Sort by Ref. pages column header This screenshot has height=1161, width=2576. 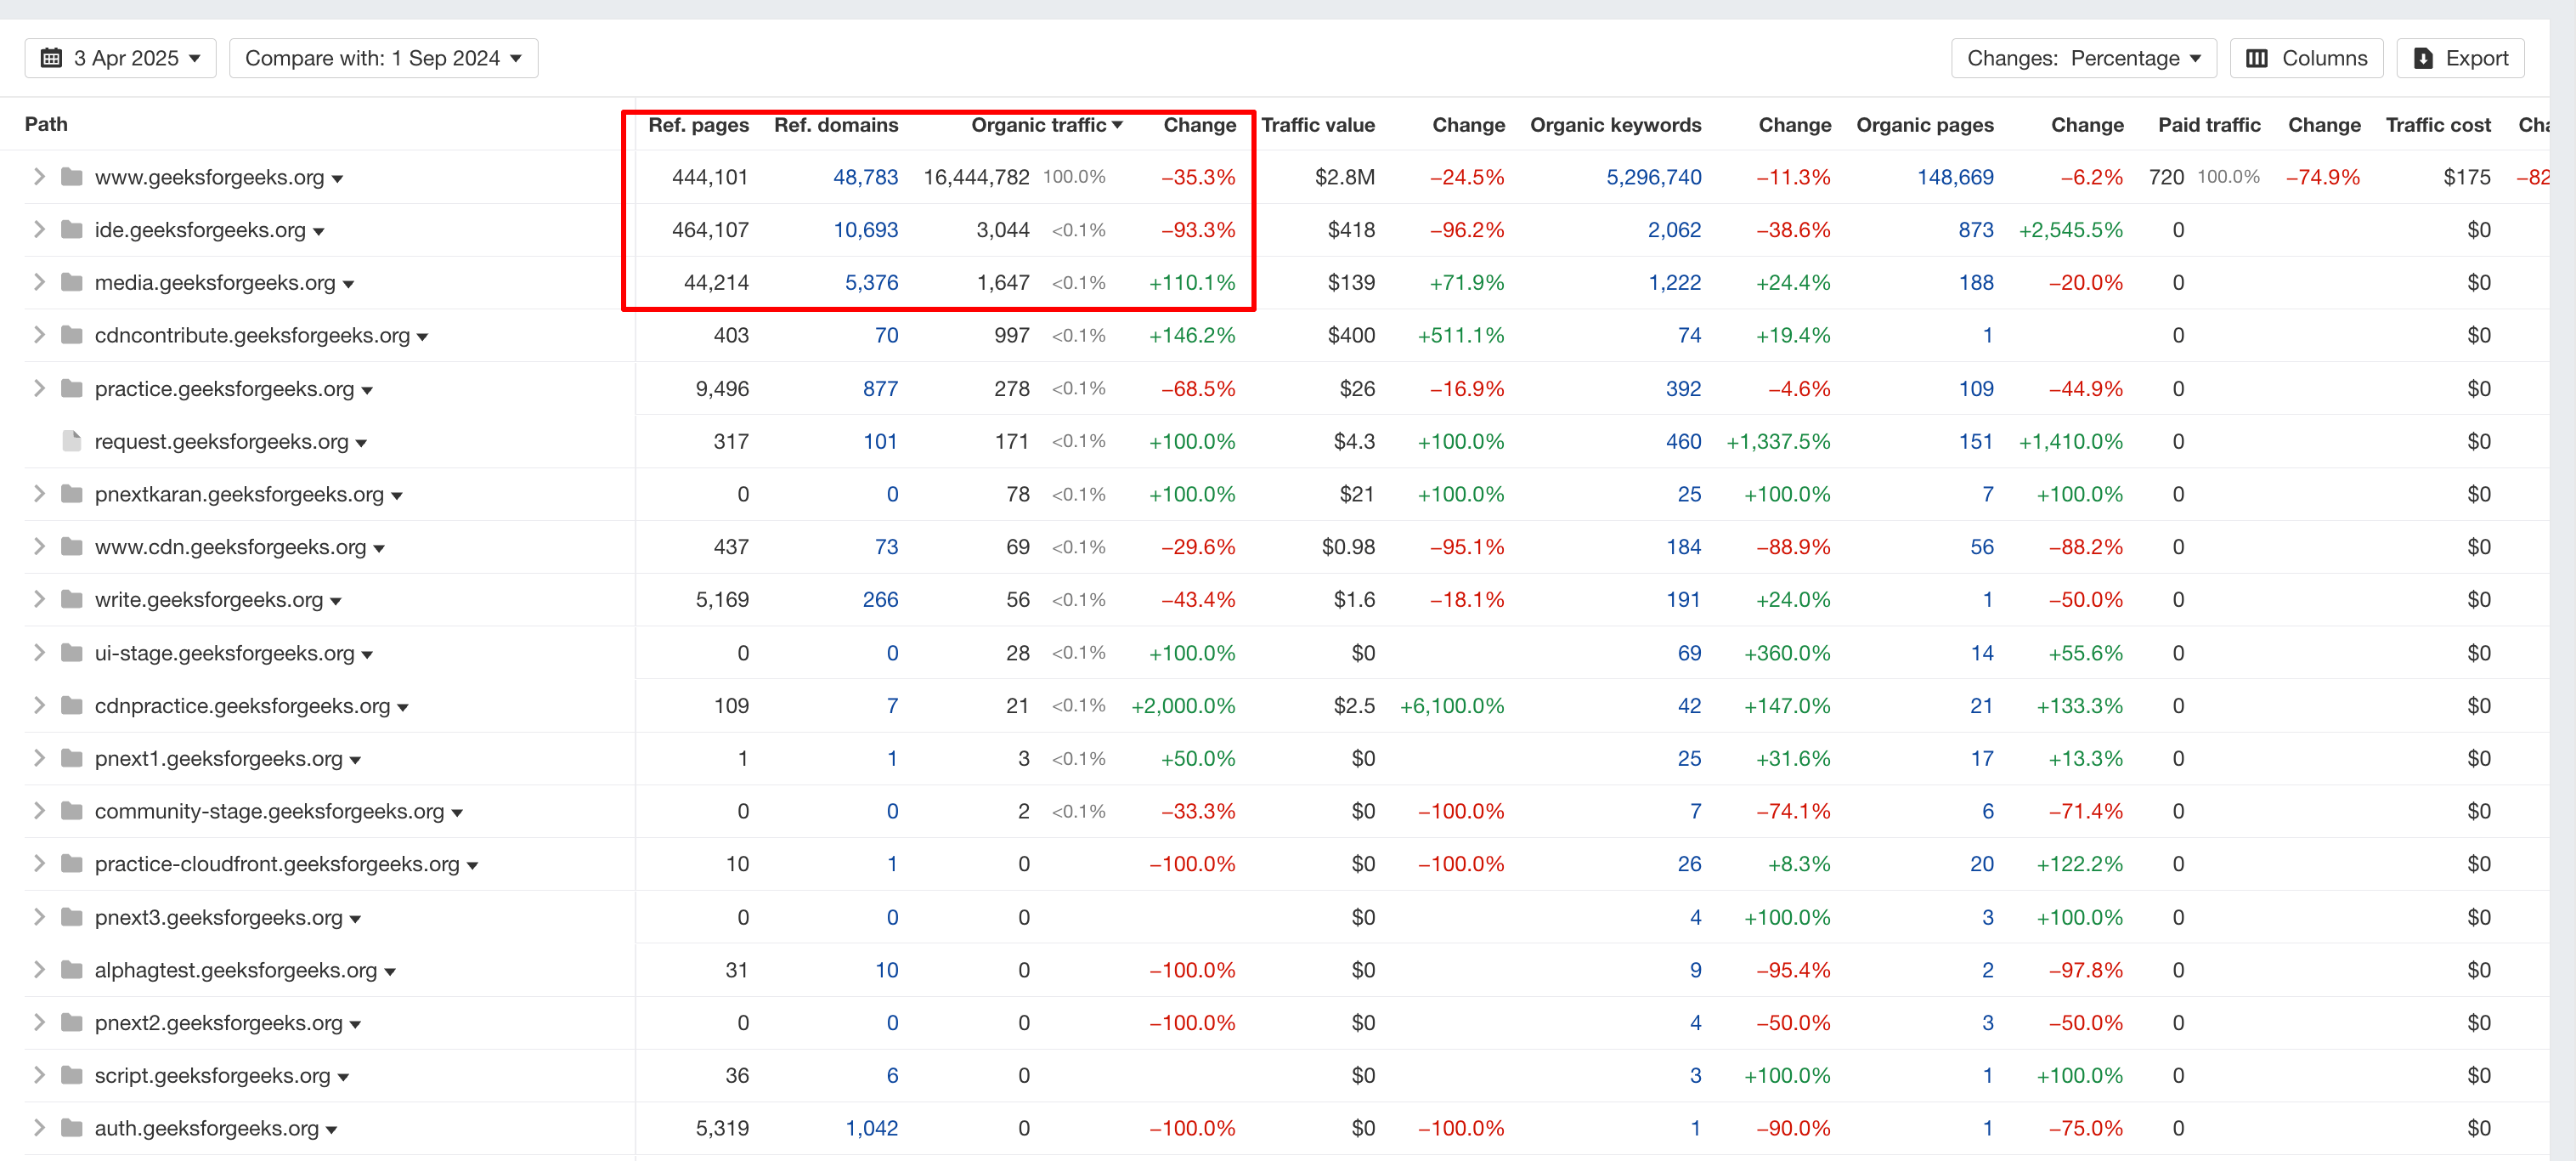pyautogui.click(x=698, y=125)
